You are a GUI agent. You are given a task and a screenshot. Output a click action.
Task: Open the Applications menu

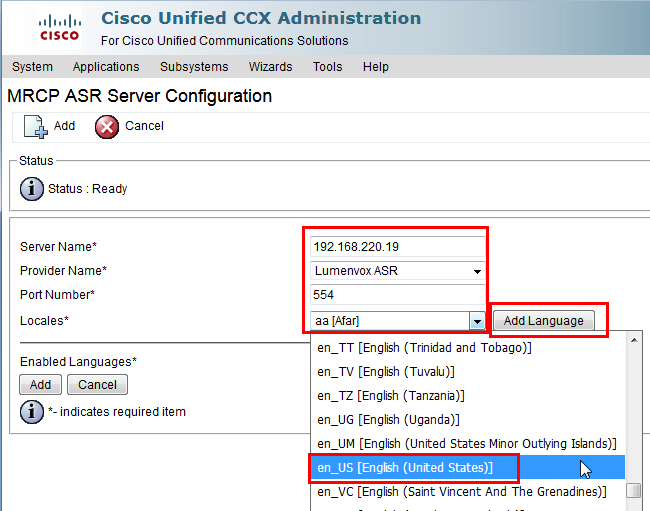(106, 67)
